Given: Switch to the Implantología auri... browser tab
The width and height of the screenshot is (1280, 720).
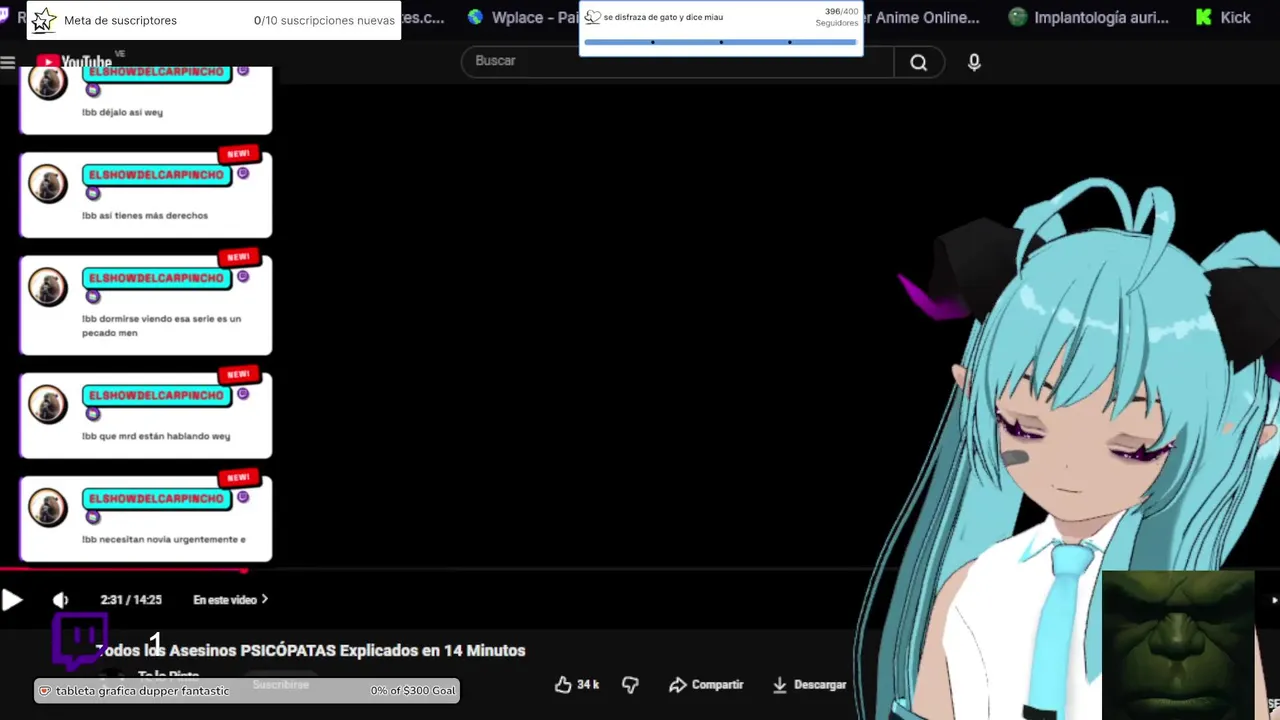Looking at the screenshot, I should coord(1088,17).
